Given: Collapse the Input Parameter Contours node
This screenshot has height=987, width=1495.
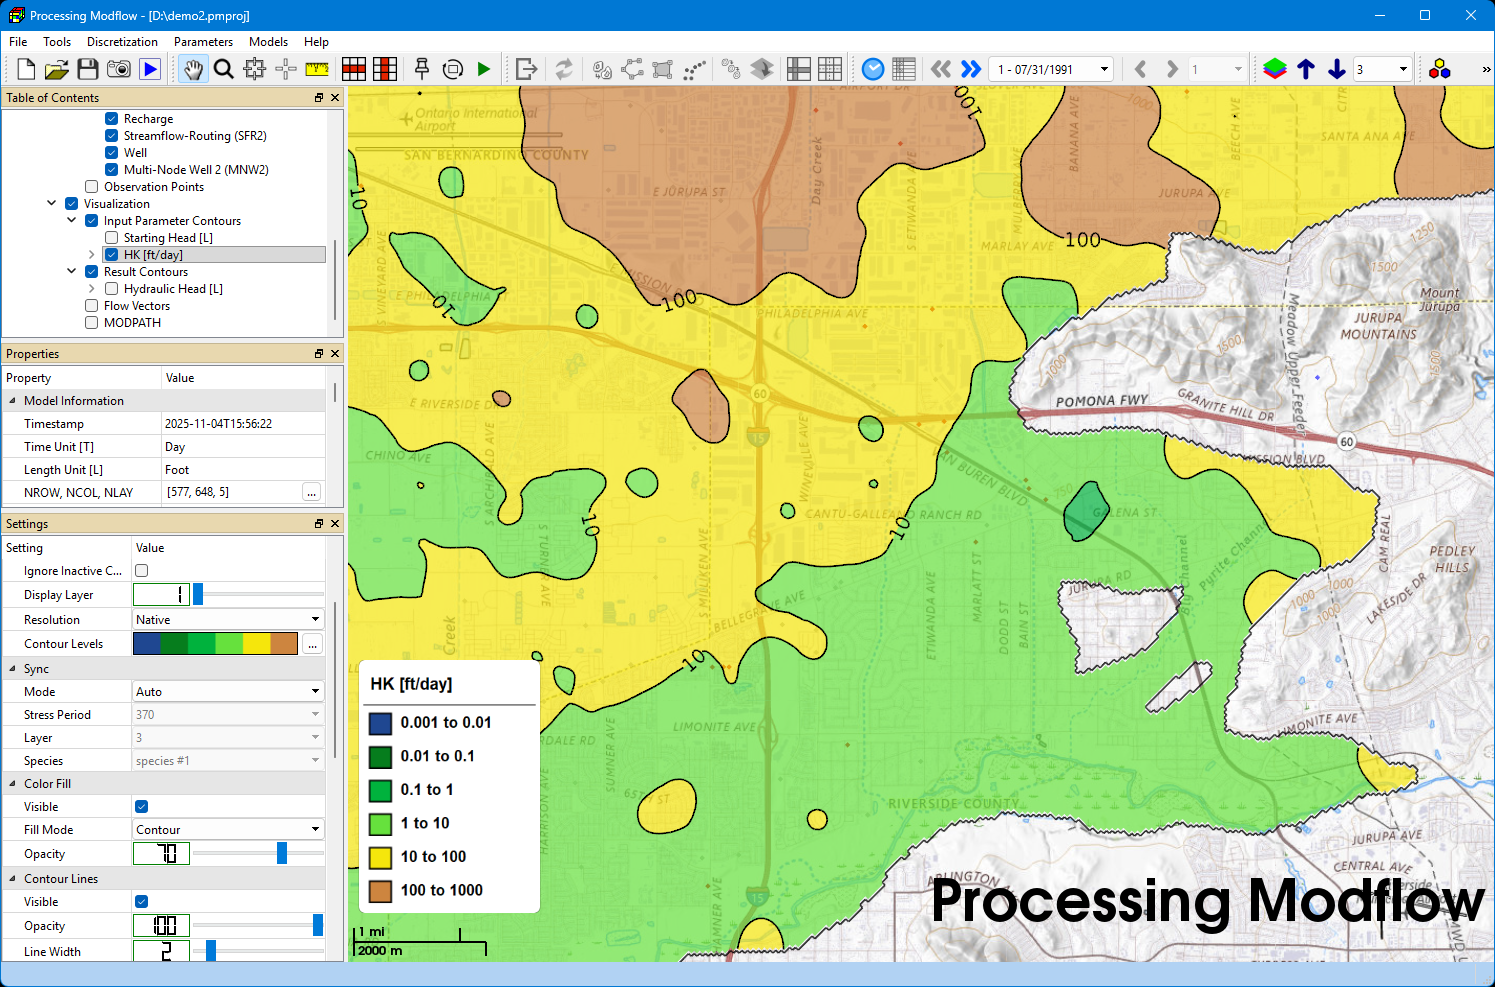Looking at the screenshot, I should point(72,221).
